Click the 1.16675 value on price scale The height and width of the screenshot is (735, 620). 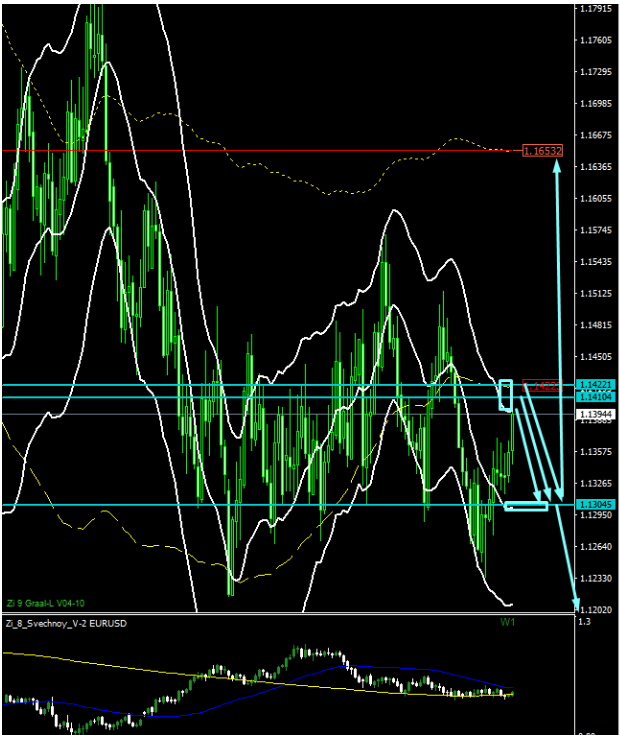596,135
